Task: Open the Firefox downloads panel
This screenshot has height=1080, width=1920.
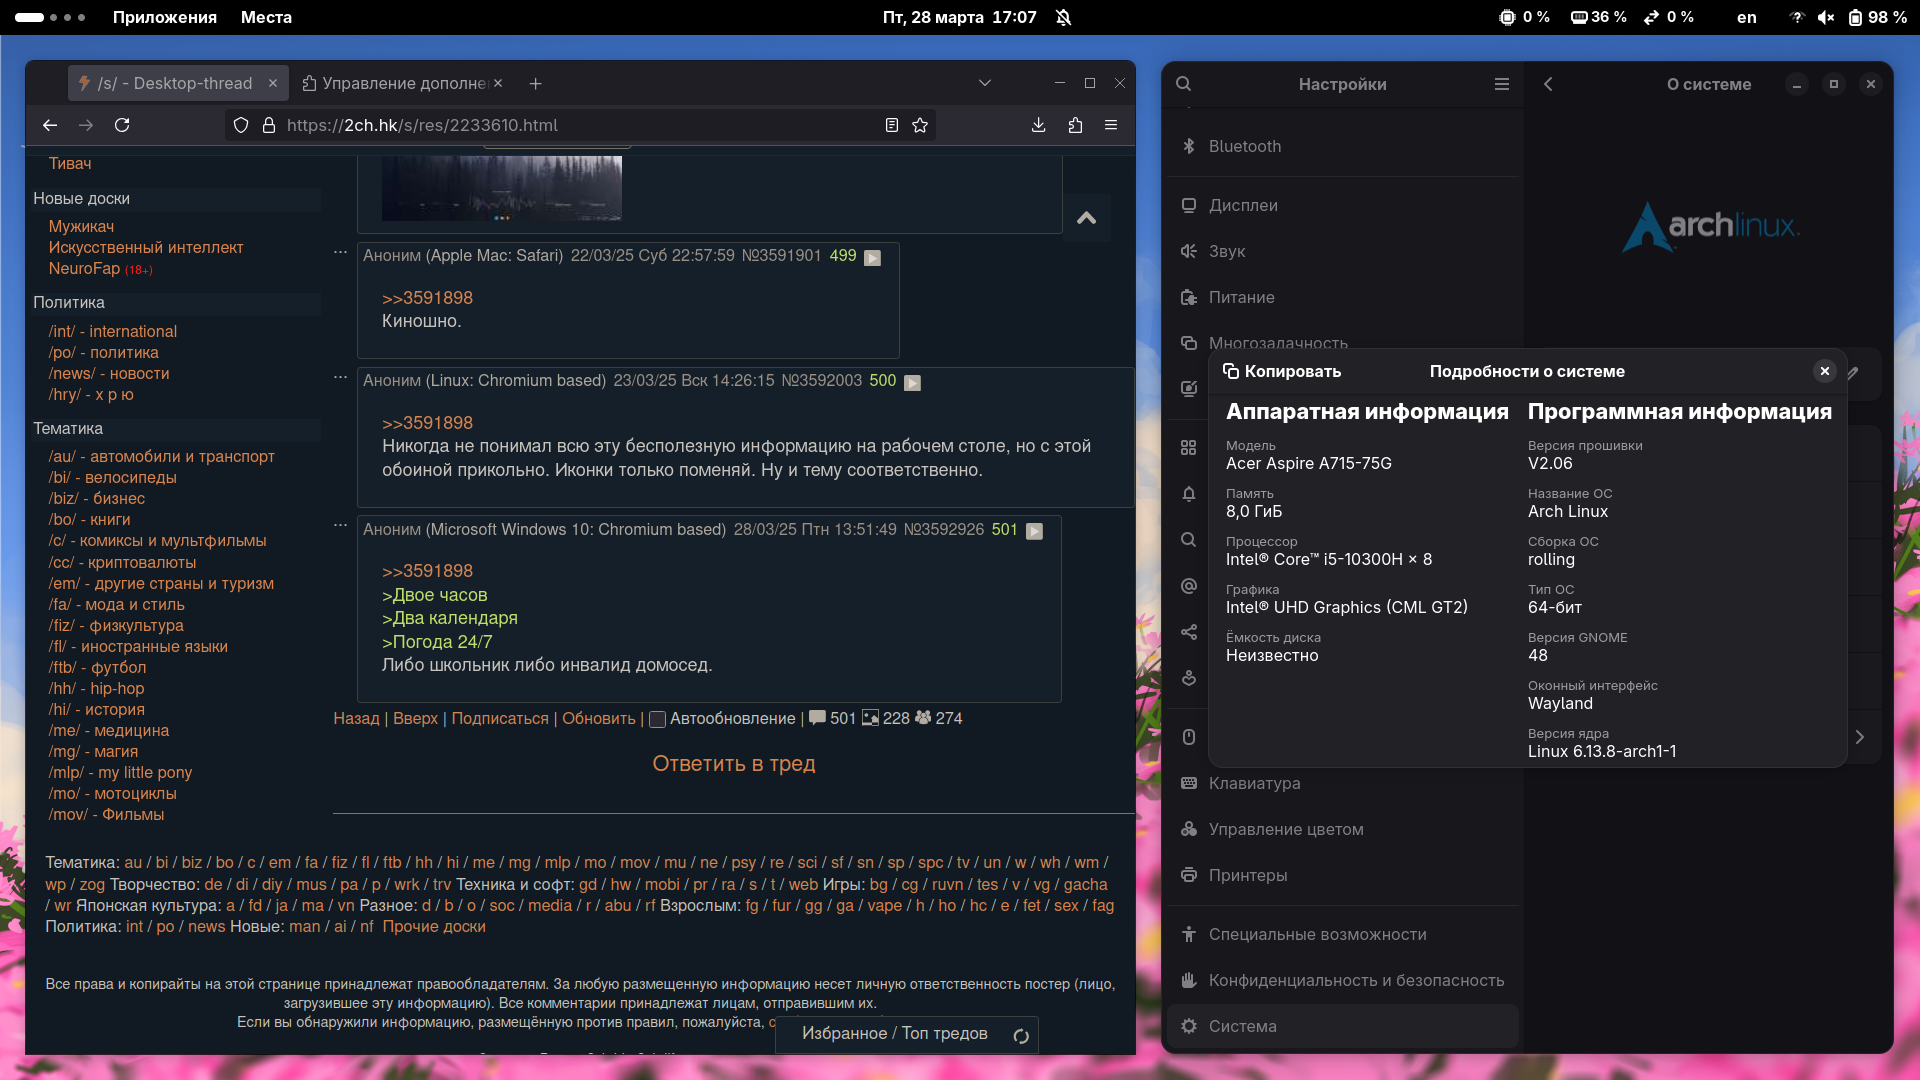Action: [1038, 125]
